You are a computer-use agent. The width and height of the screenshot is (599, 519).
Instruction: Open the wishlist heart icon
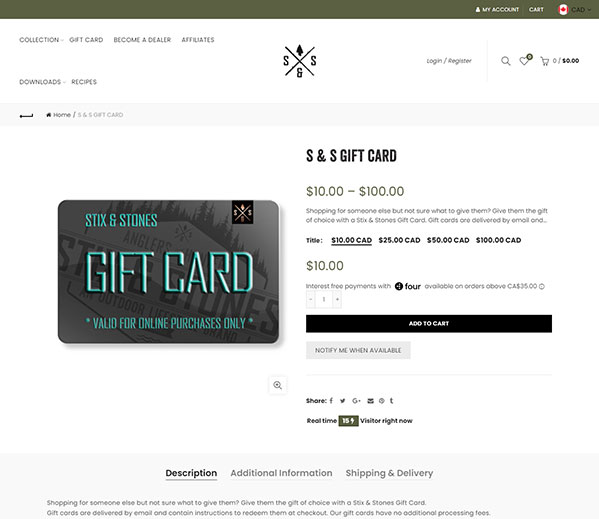524,61
